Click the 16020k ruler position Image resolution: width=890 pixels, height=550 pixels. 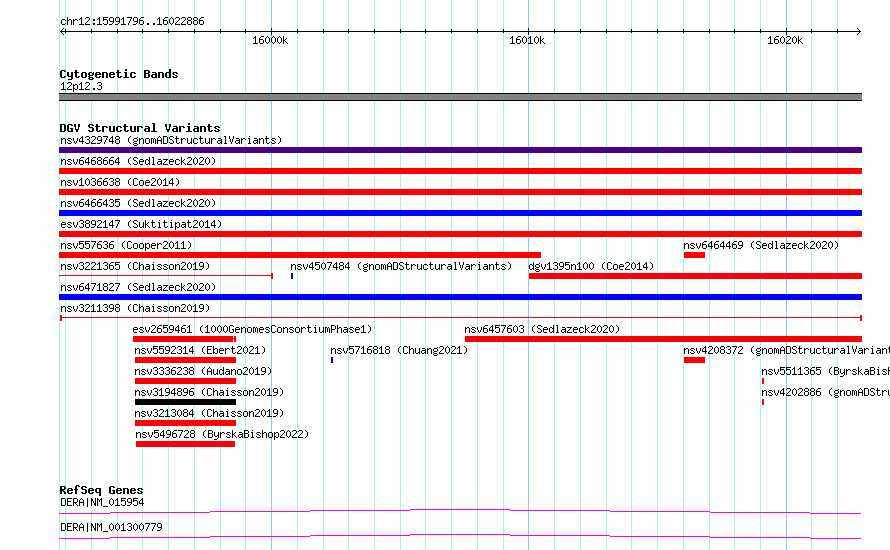pos(785,40)
